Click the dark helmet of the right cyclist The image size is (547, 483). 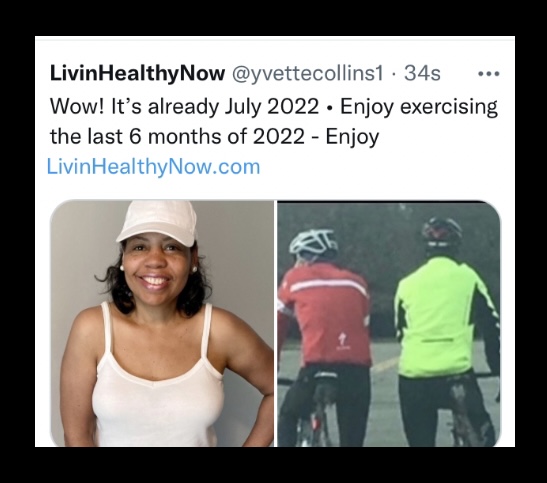(x=442, y=231)
